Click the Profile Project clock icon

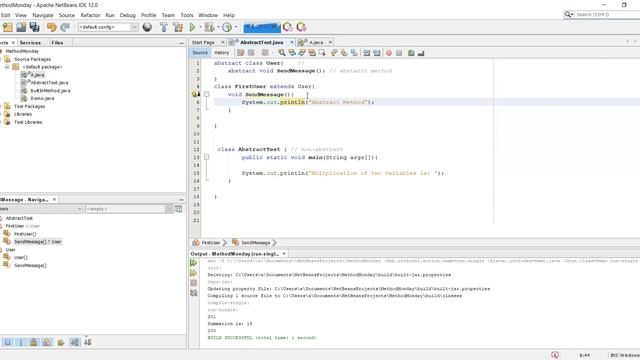click(x=227, y=27)
